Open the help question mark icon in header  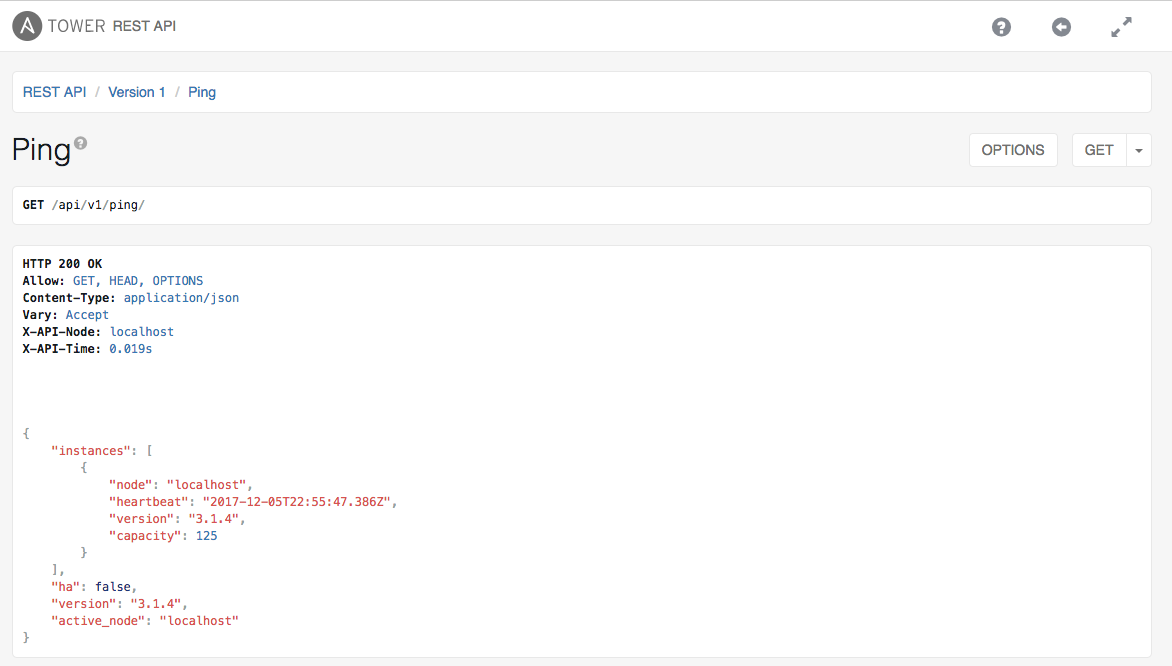point(1002,28)
